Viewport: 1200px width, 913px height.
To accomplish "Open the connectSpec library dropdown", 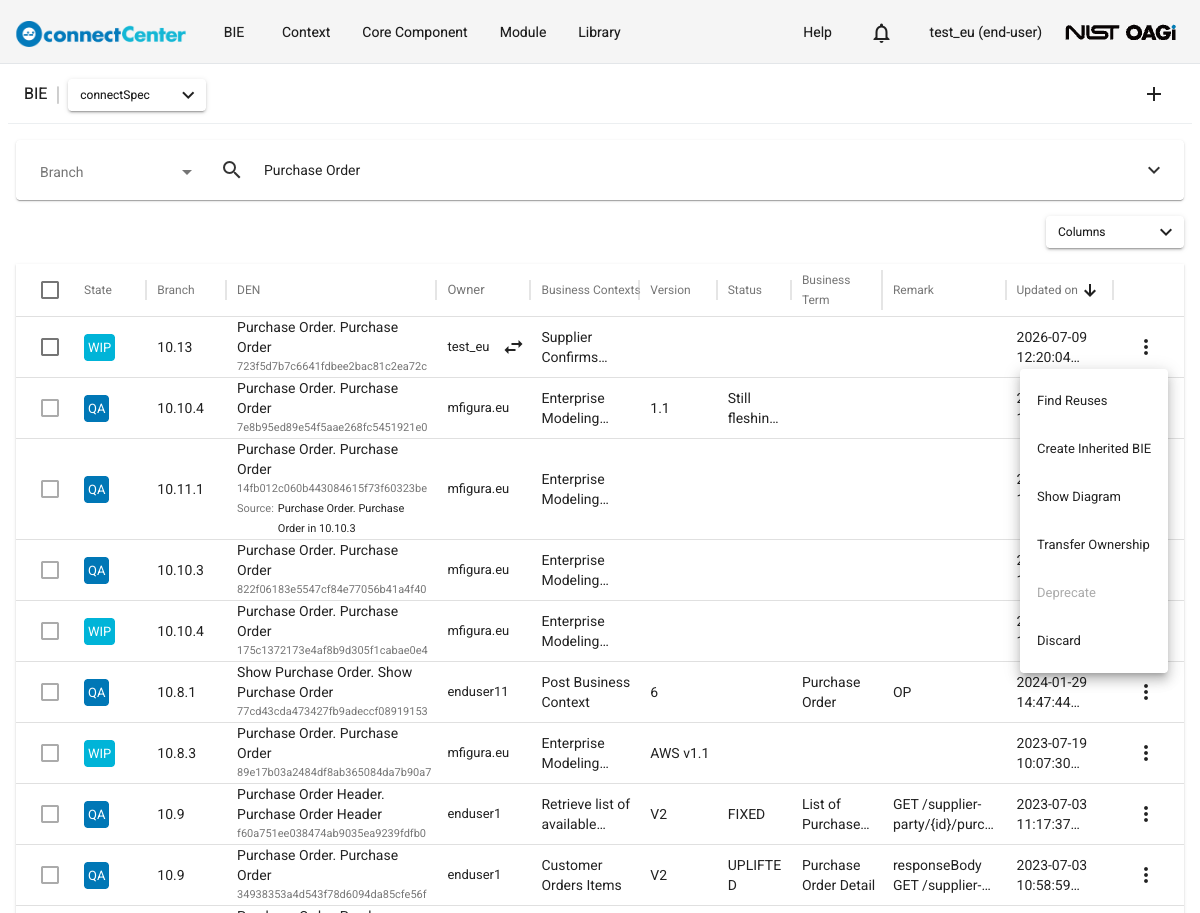I will (x=137, y=95).
